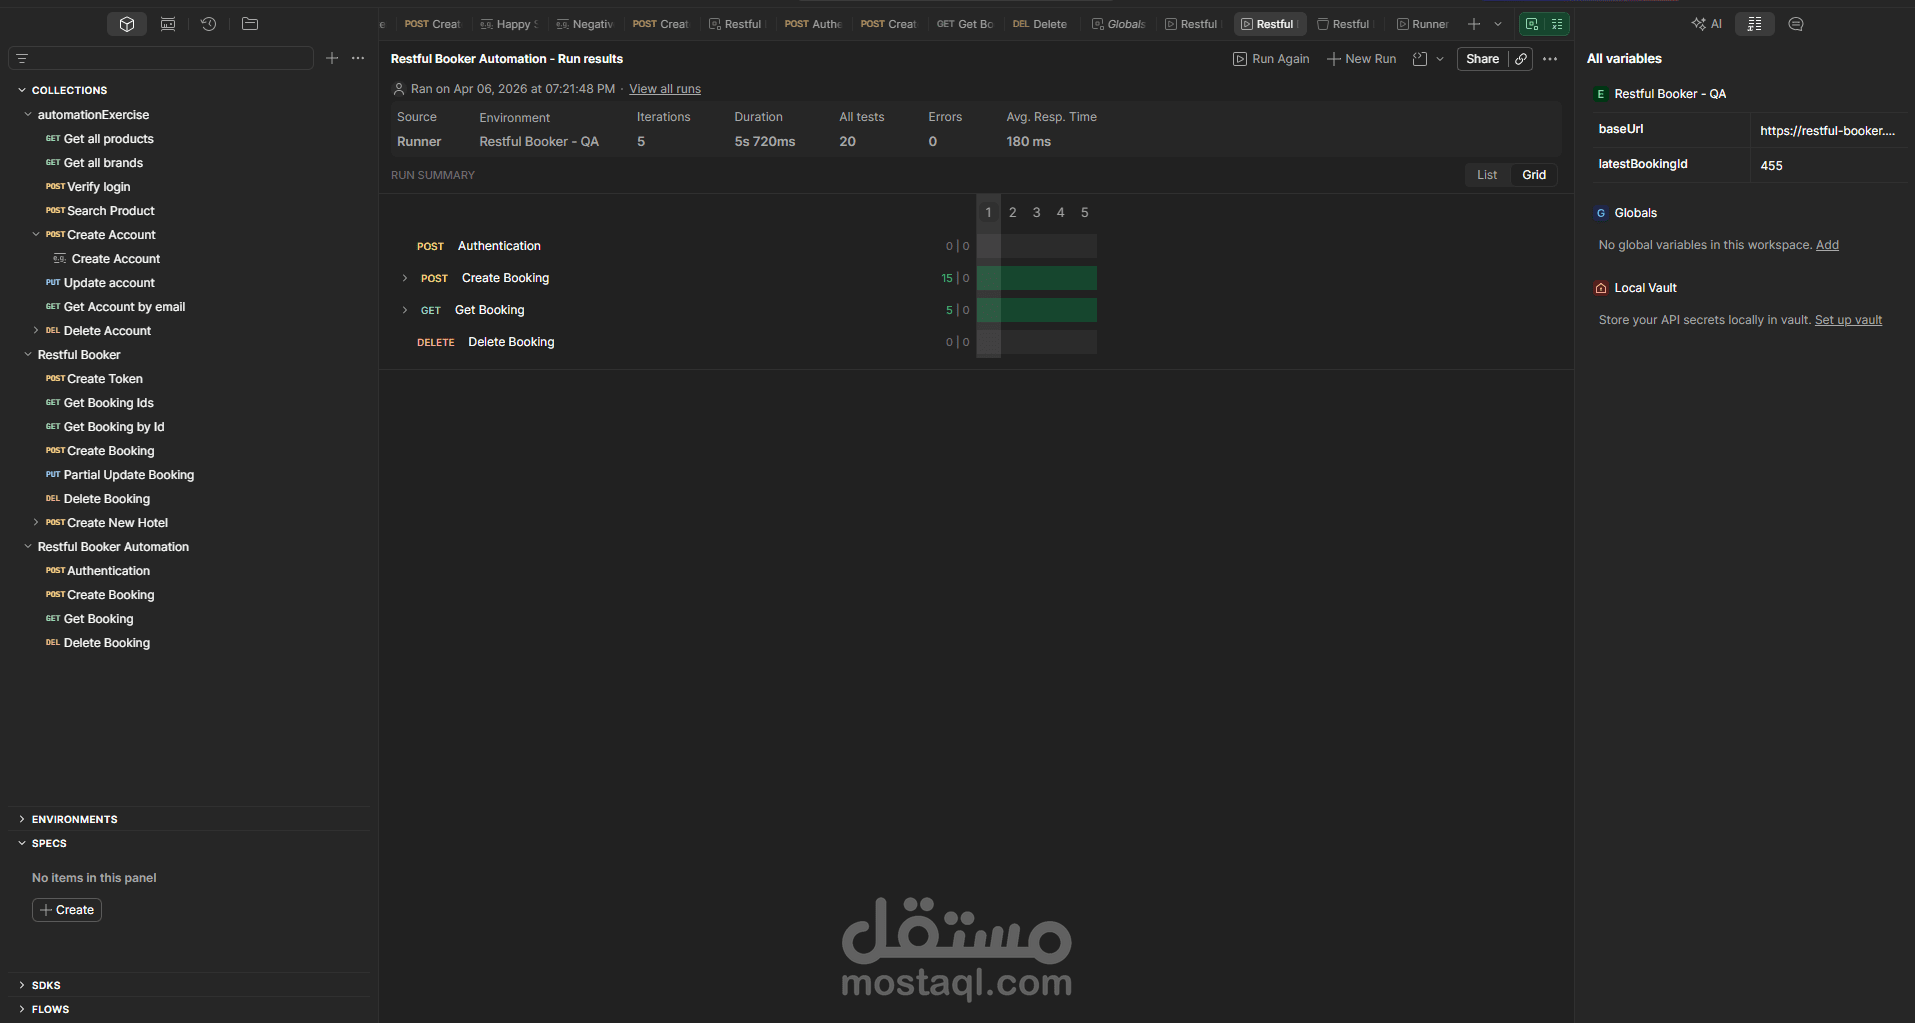This screenshot has width=1915, height=1023.
Task: Click the green environment quick-look icon
Action: tap(1532, 24)
